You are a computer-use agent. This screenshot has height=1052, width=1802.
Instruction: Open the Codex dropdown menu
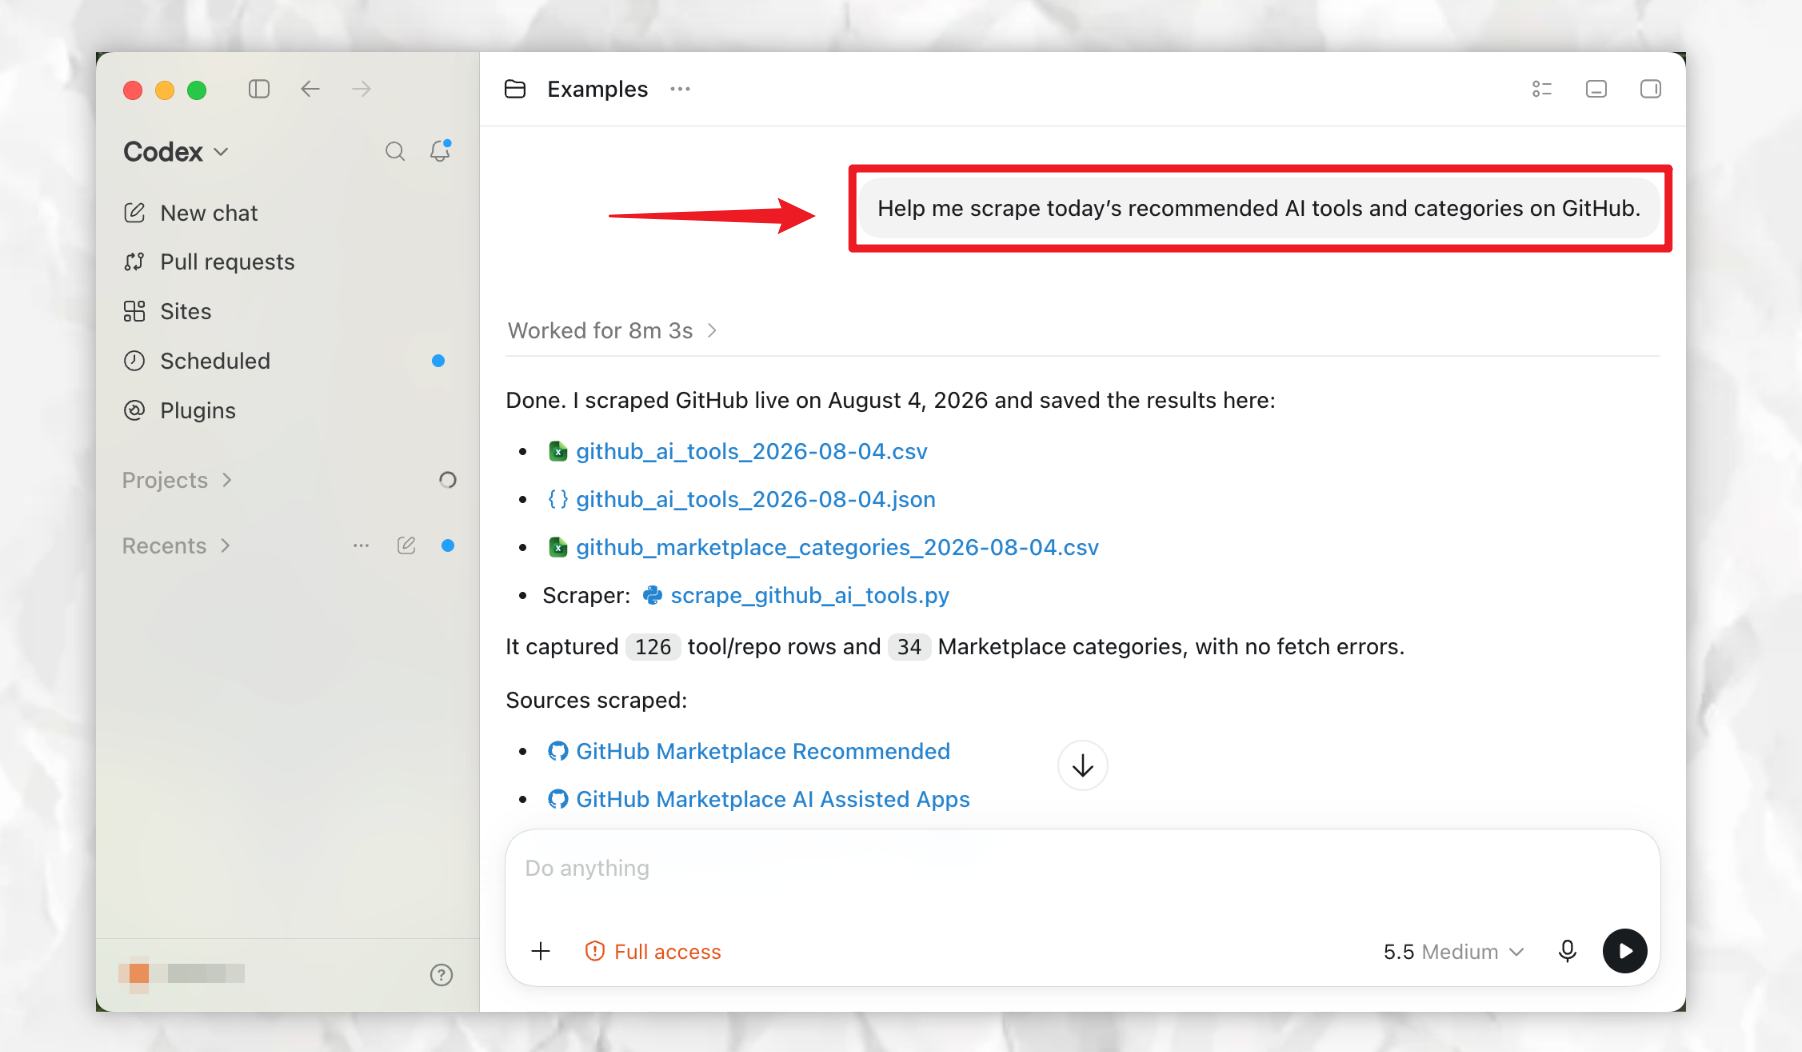(176, 152)
